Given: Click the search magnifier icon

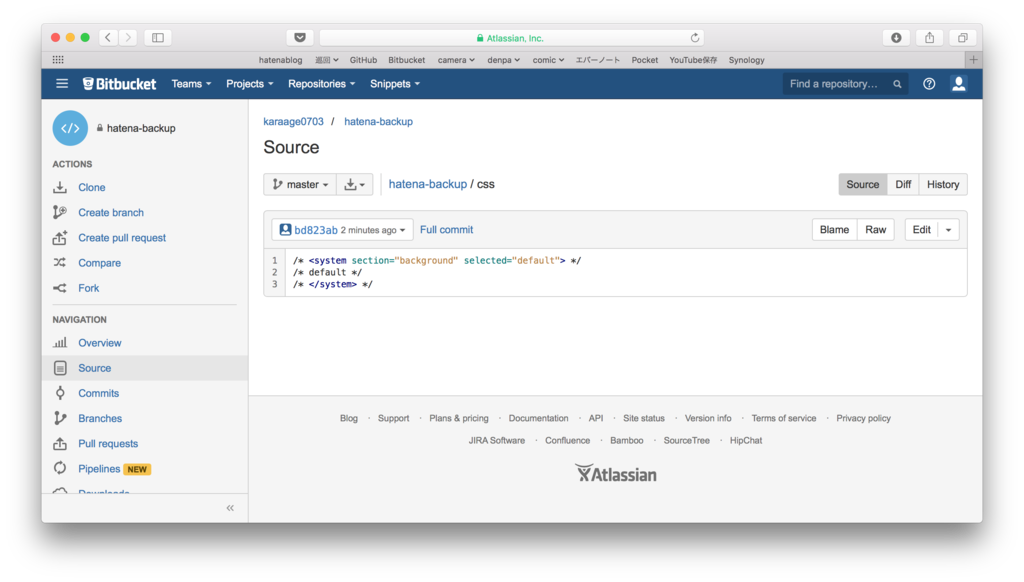Looking at the screenshot, I should point(897,84).
